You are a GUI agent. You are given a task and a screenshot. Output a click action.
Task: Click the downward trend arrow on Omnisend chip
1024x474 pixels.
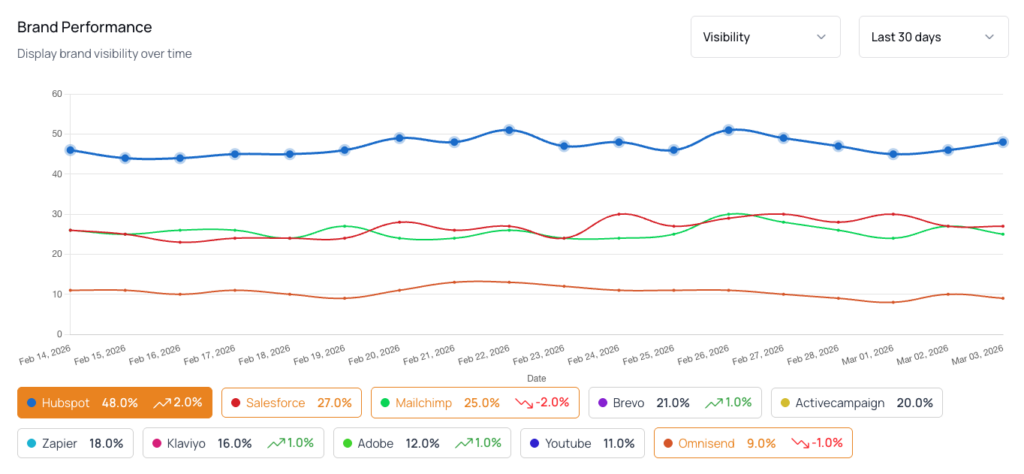801,443
